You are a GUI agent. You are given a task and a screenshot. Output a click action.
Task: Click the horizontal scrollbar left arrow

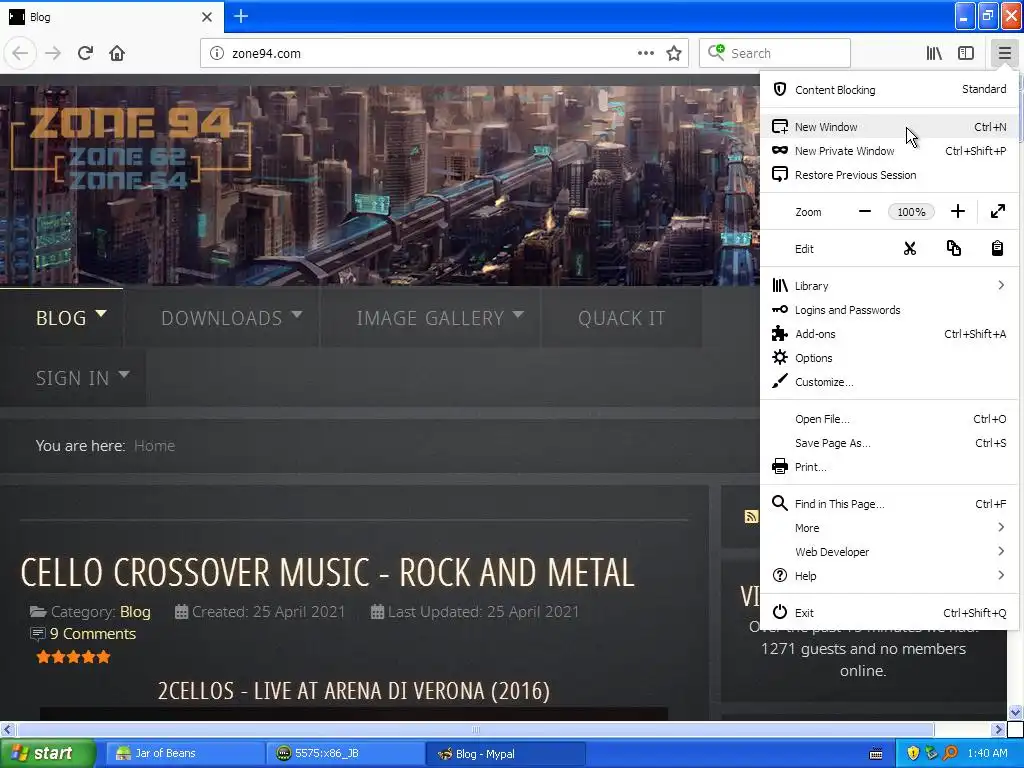7,729
